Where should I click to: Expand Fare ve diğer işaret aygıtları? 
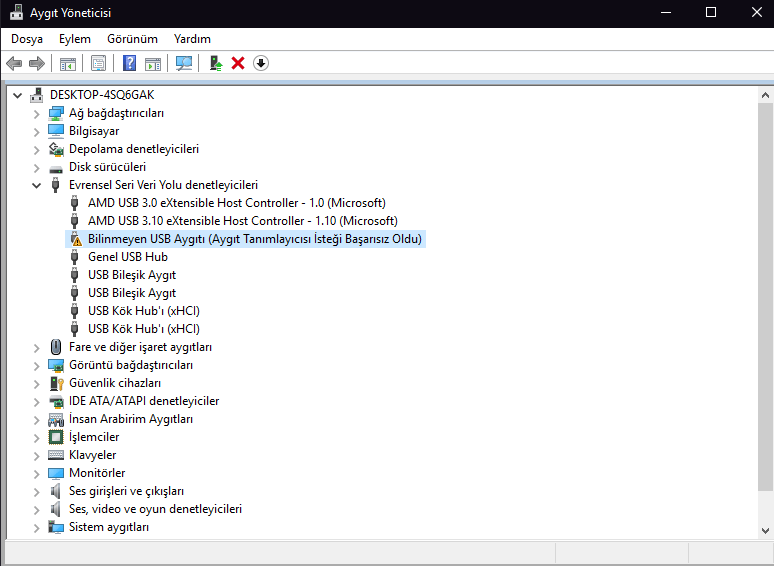click(x=36, y=348)
